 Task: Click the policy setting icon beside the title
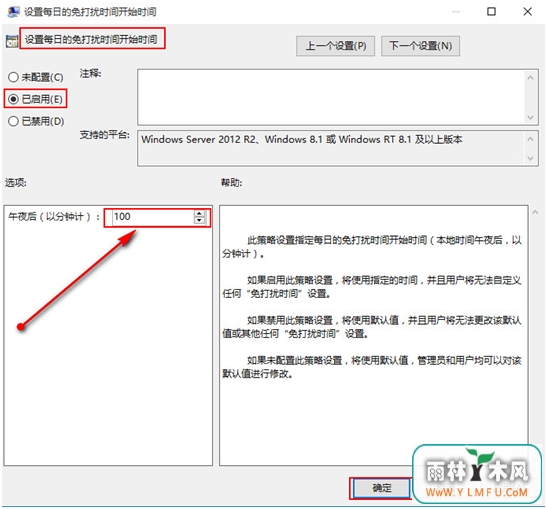12,41
